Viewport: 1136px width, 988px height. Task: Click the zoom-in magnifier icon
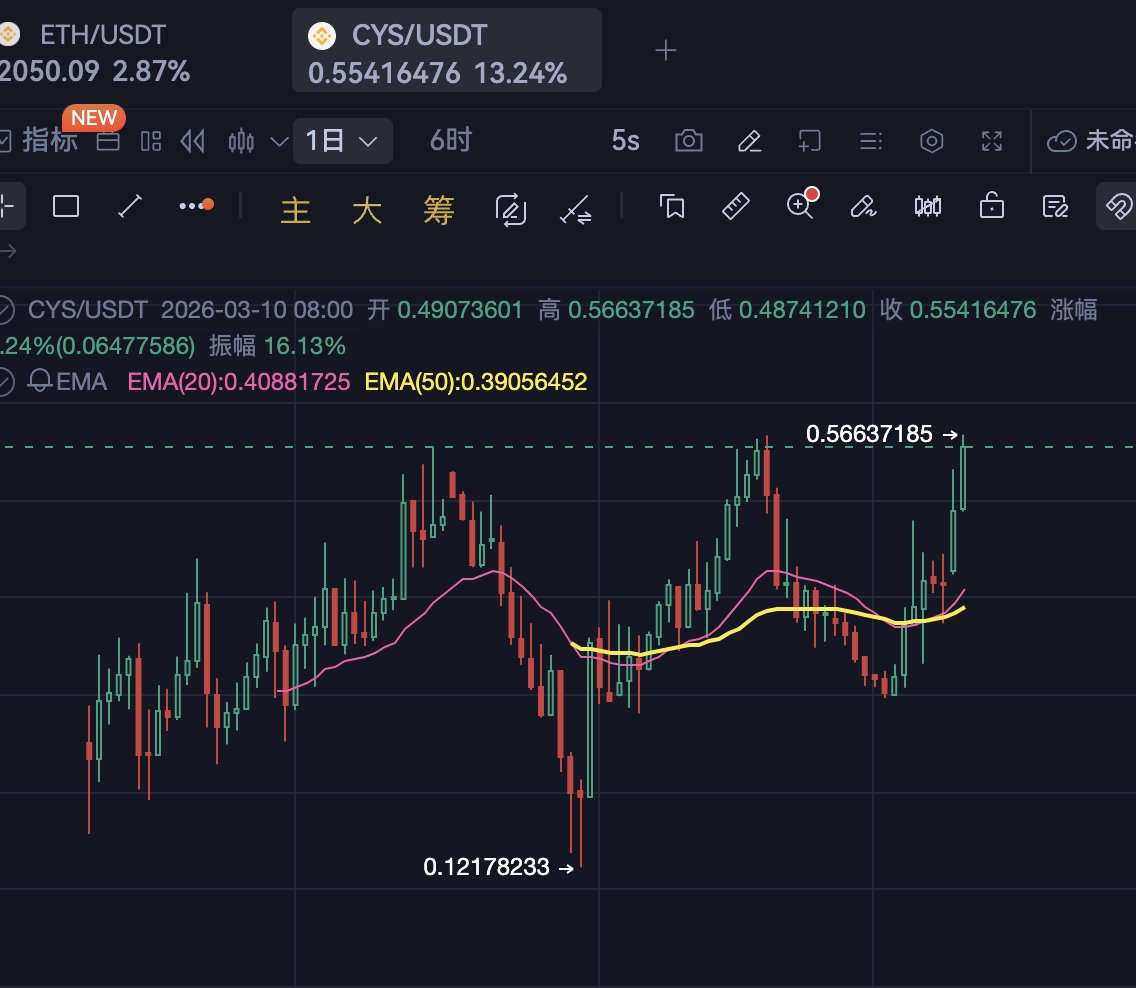[x=801, y=204]
